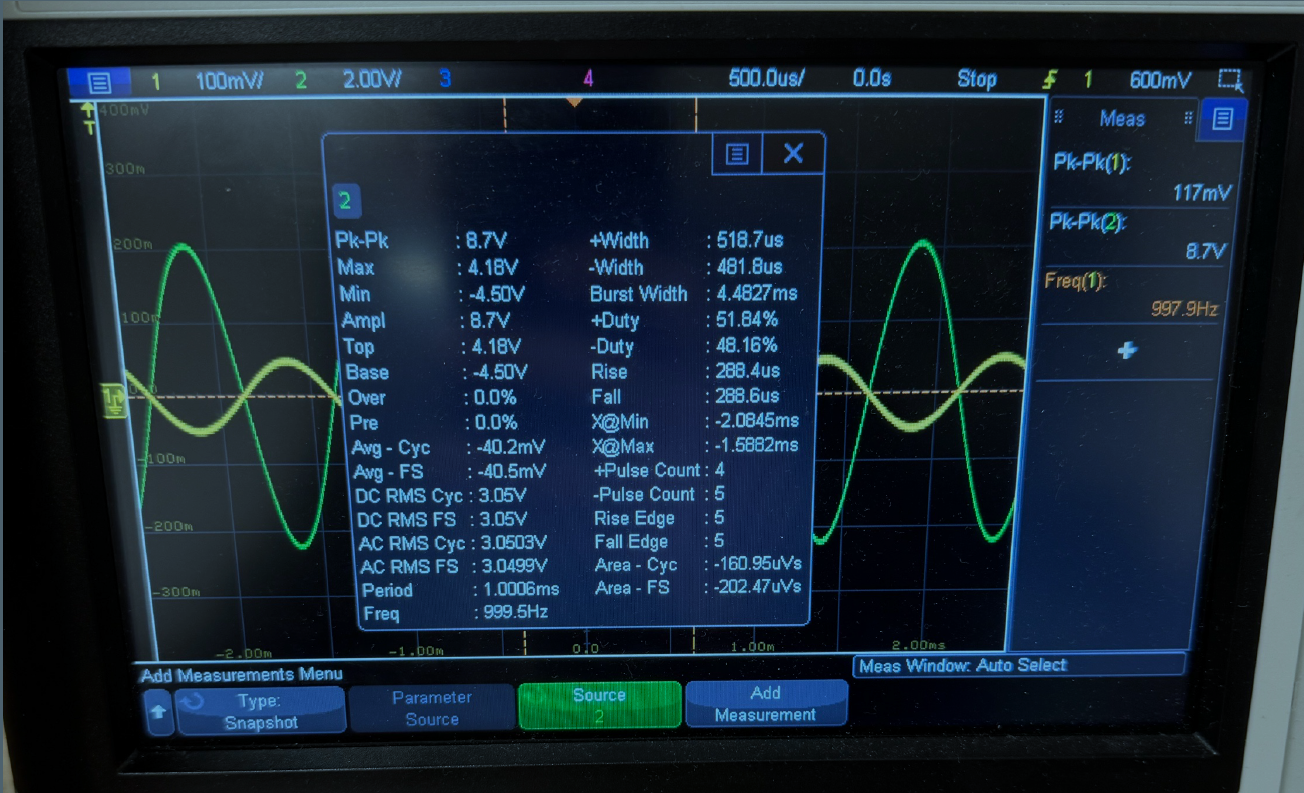Click the orange trigger time marker on the grid
Image resolution: width=1304 pixels, height=793 pixels.
[x=574, y=102]
